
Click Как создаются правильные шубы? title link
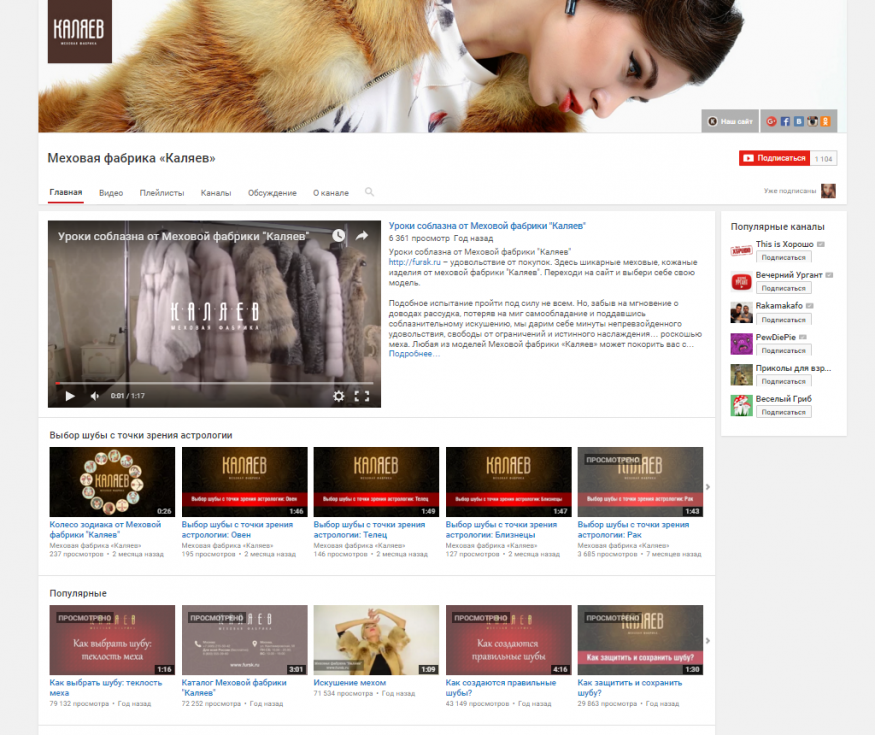tap(501, 688)
